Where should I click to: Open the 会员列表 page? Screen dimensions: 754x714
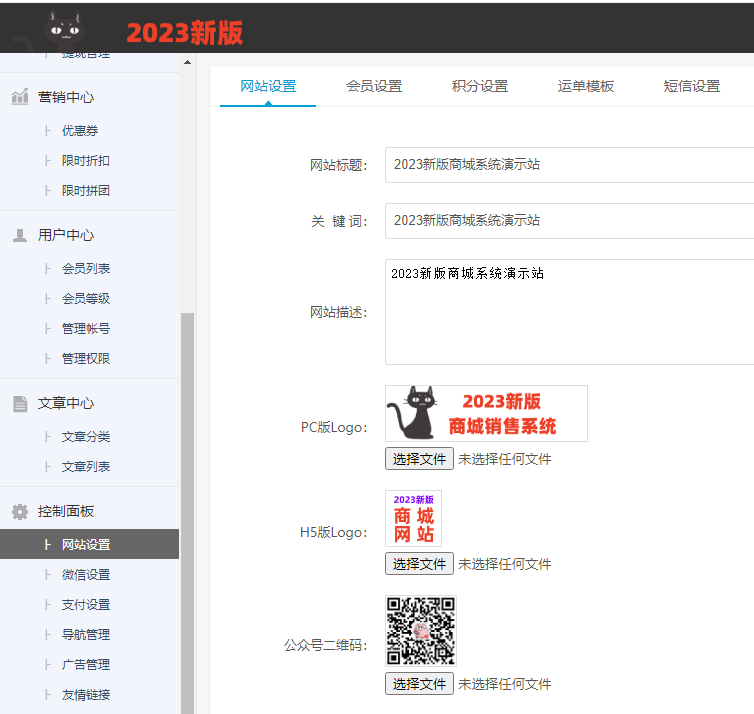click(x=86, y=268)
